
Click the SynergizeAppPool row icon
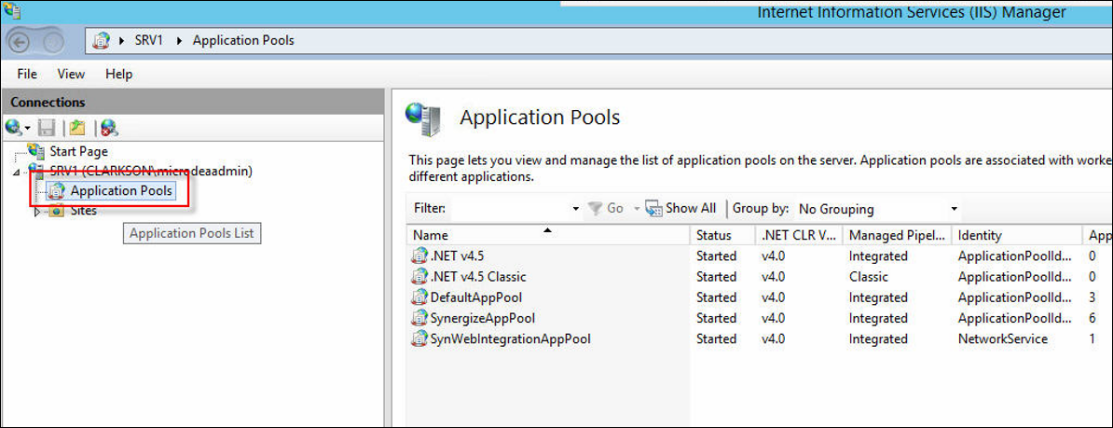pyautogui.click(x=420, y=318)
